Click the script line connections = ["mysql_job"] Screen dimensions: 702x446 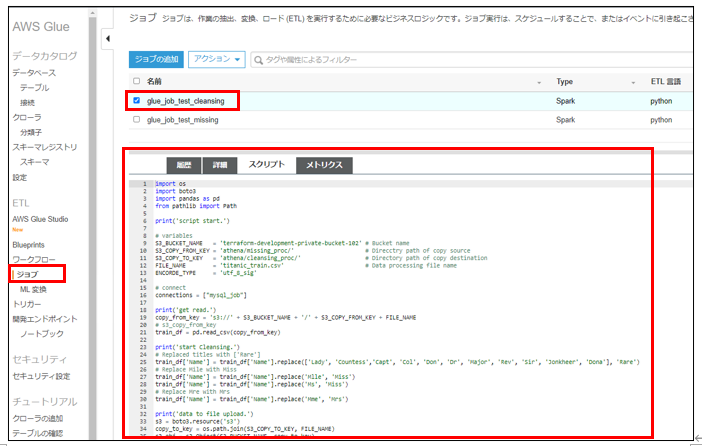(x=201, y=295)
